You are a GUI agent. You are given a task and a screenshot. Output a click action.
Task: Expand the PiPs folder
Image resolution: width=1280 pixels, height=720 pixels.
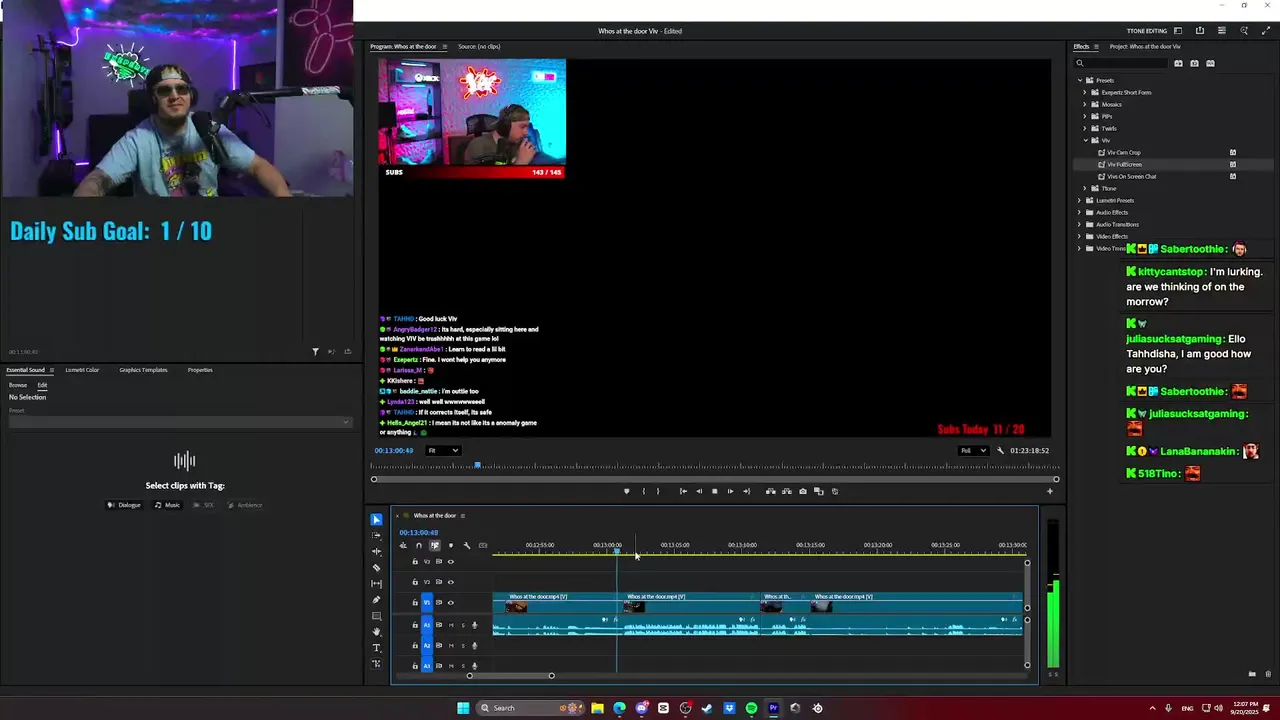click(x=1085, y=116)
